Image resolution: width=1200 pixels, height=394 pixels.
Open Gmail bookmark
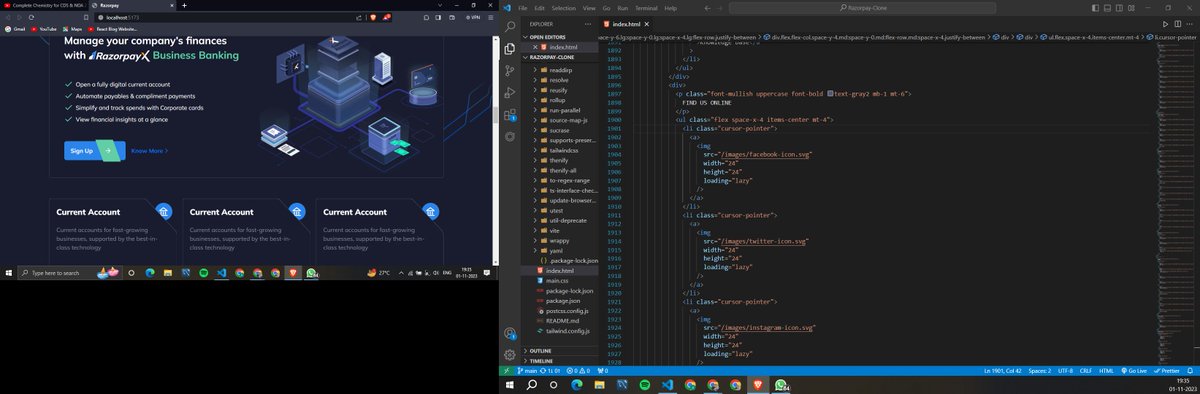tap(15, 29)
